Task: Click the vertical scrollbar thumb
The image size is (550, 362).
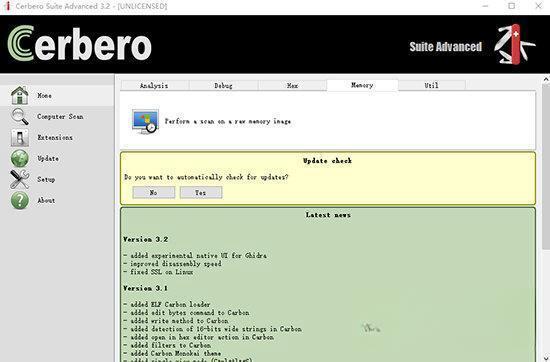Action: (546, 167)
